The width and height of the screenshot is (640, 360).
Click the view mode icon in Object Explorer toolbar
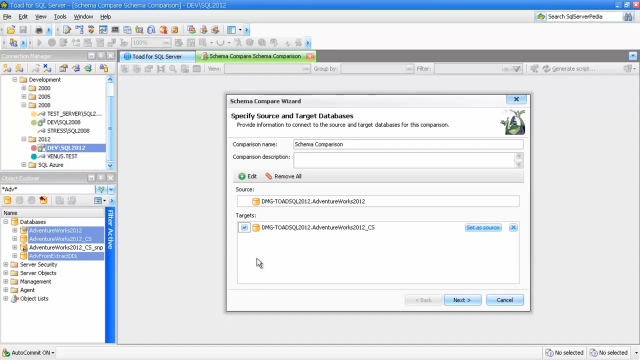pos(98,200)
